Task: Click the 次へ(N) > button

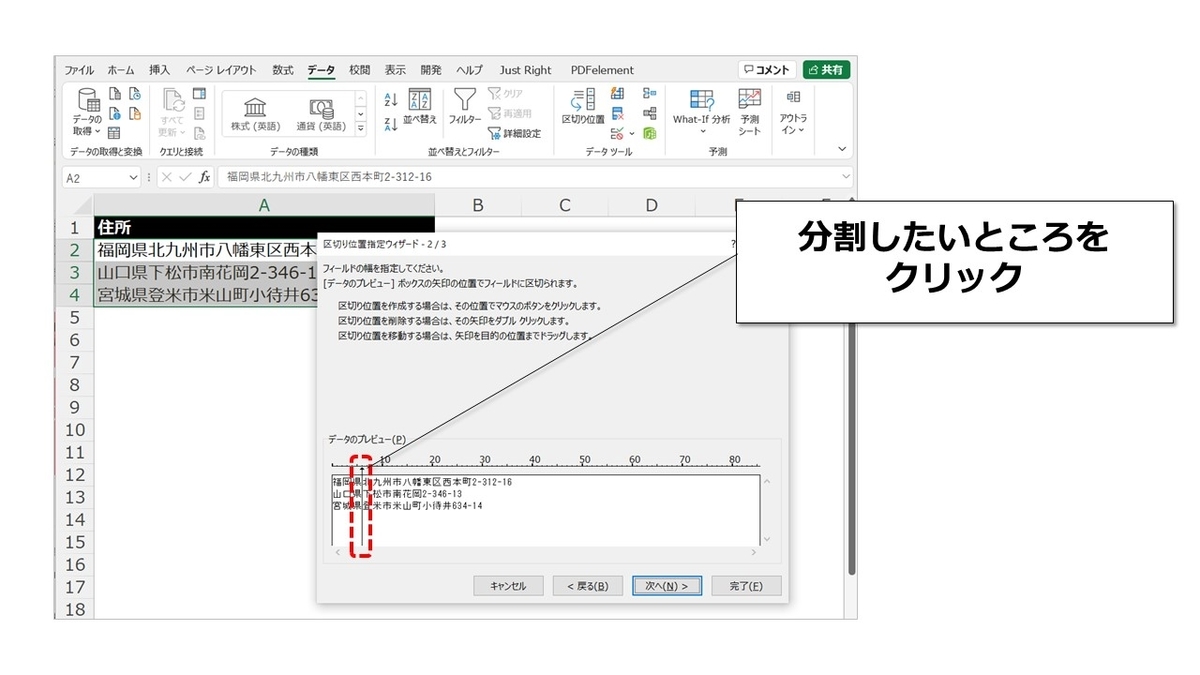Action: (667, 586)
